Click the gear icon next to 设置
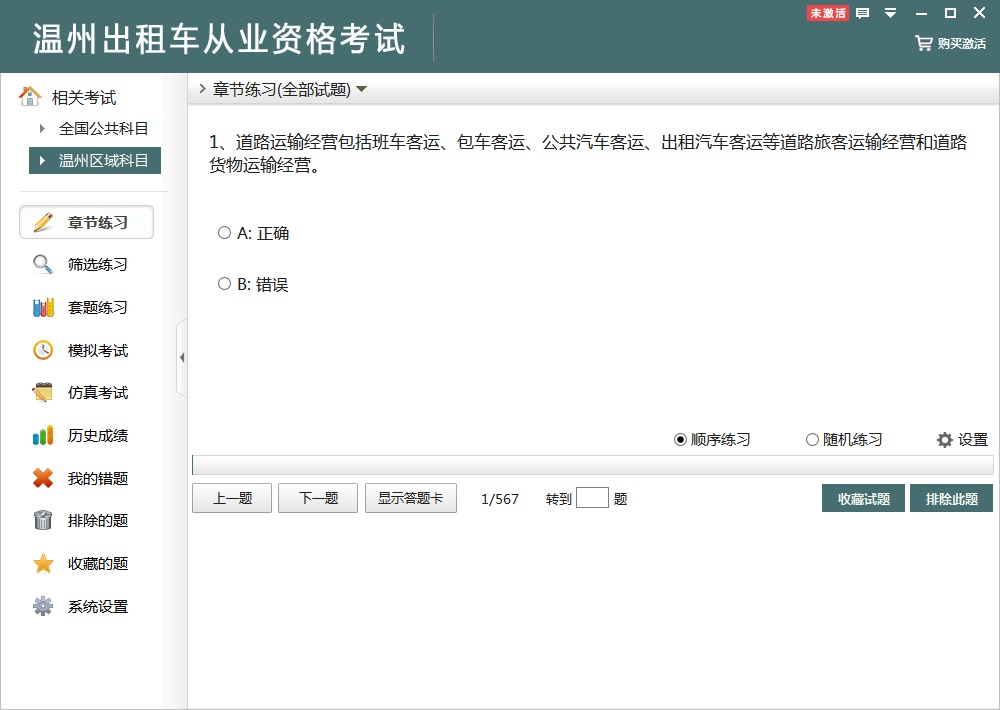This screenshot has height=710, width=1000. 945,440
